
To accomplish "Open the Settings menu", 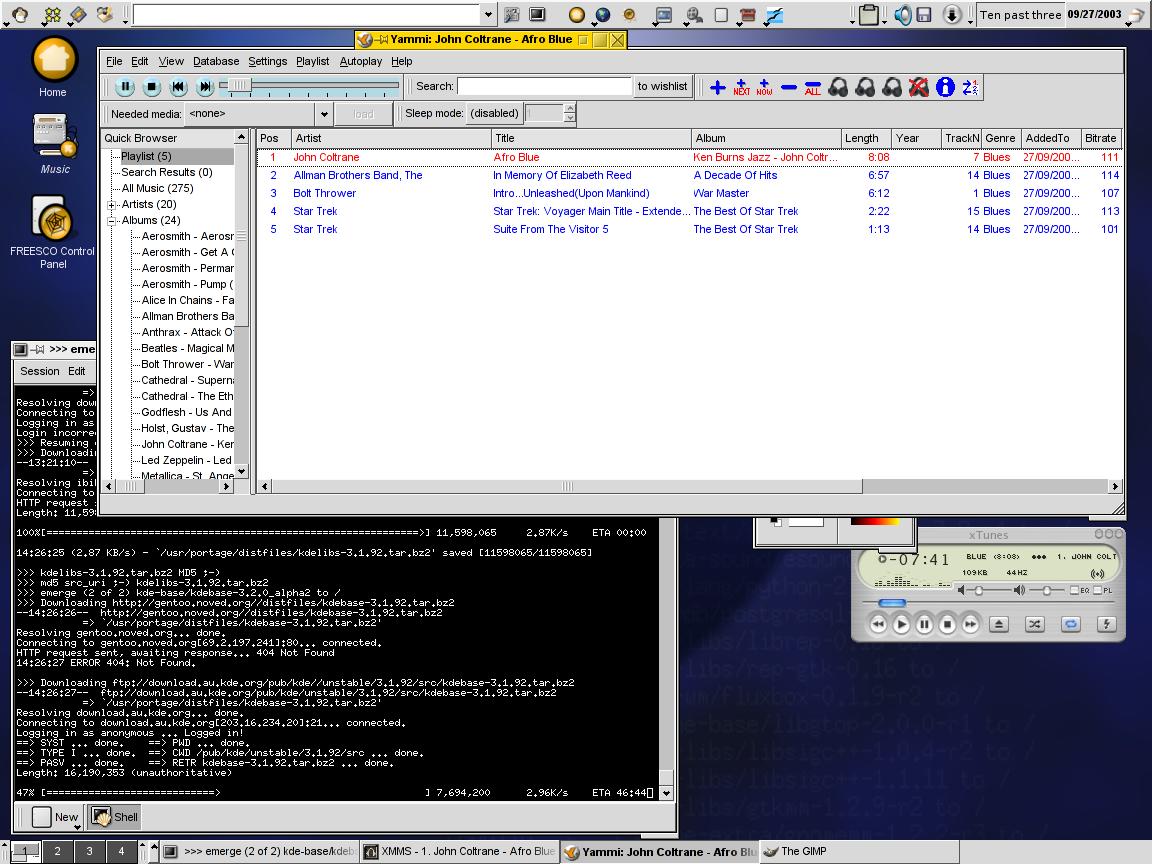I will 267,62.
